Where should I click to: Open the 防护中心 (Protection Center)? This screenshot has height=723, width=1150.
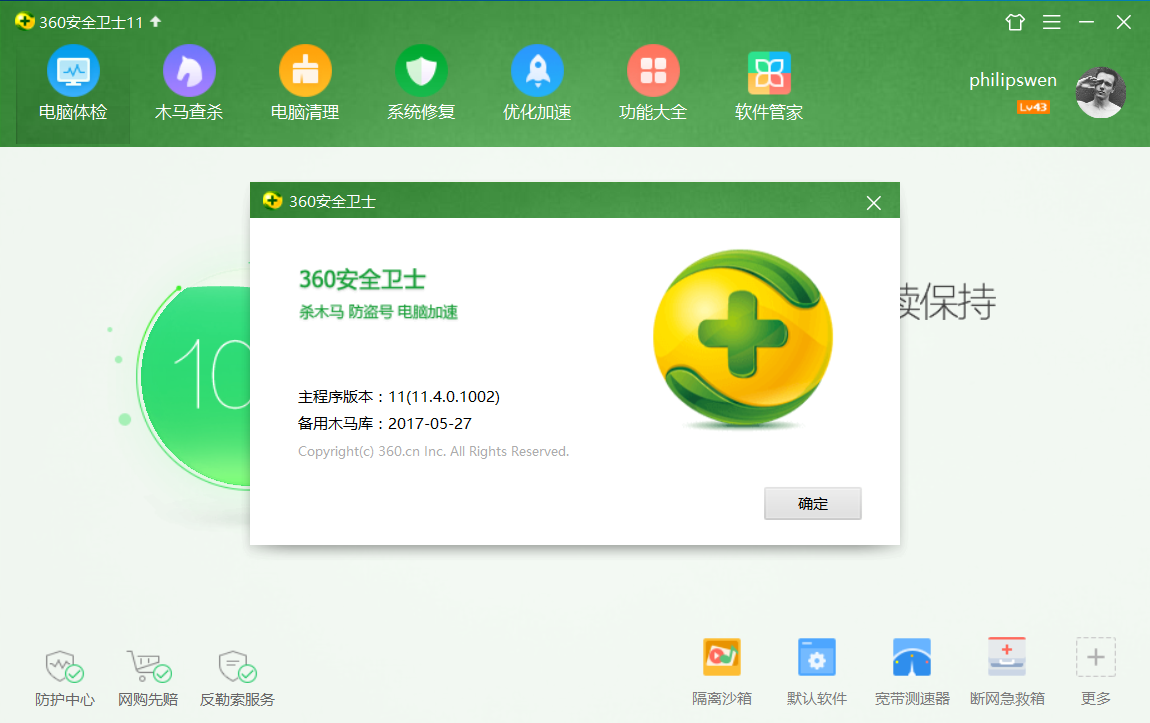pos(64,675)
